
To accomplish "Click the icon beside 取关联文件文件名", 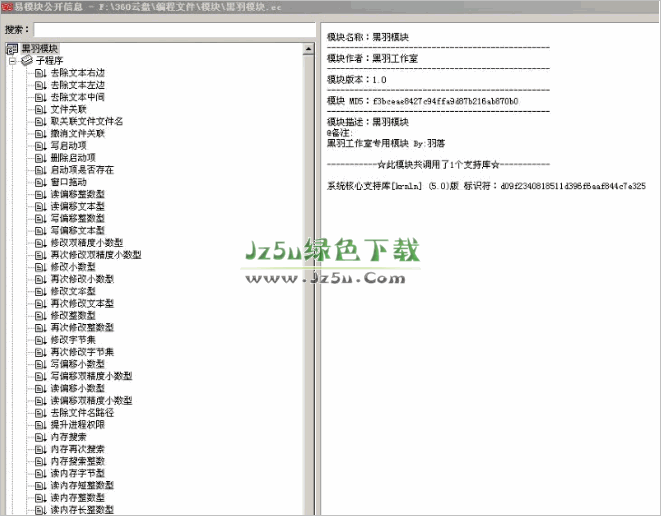I will (x=41, y=121).
